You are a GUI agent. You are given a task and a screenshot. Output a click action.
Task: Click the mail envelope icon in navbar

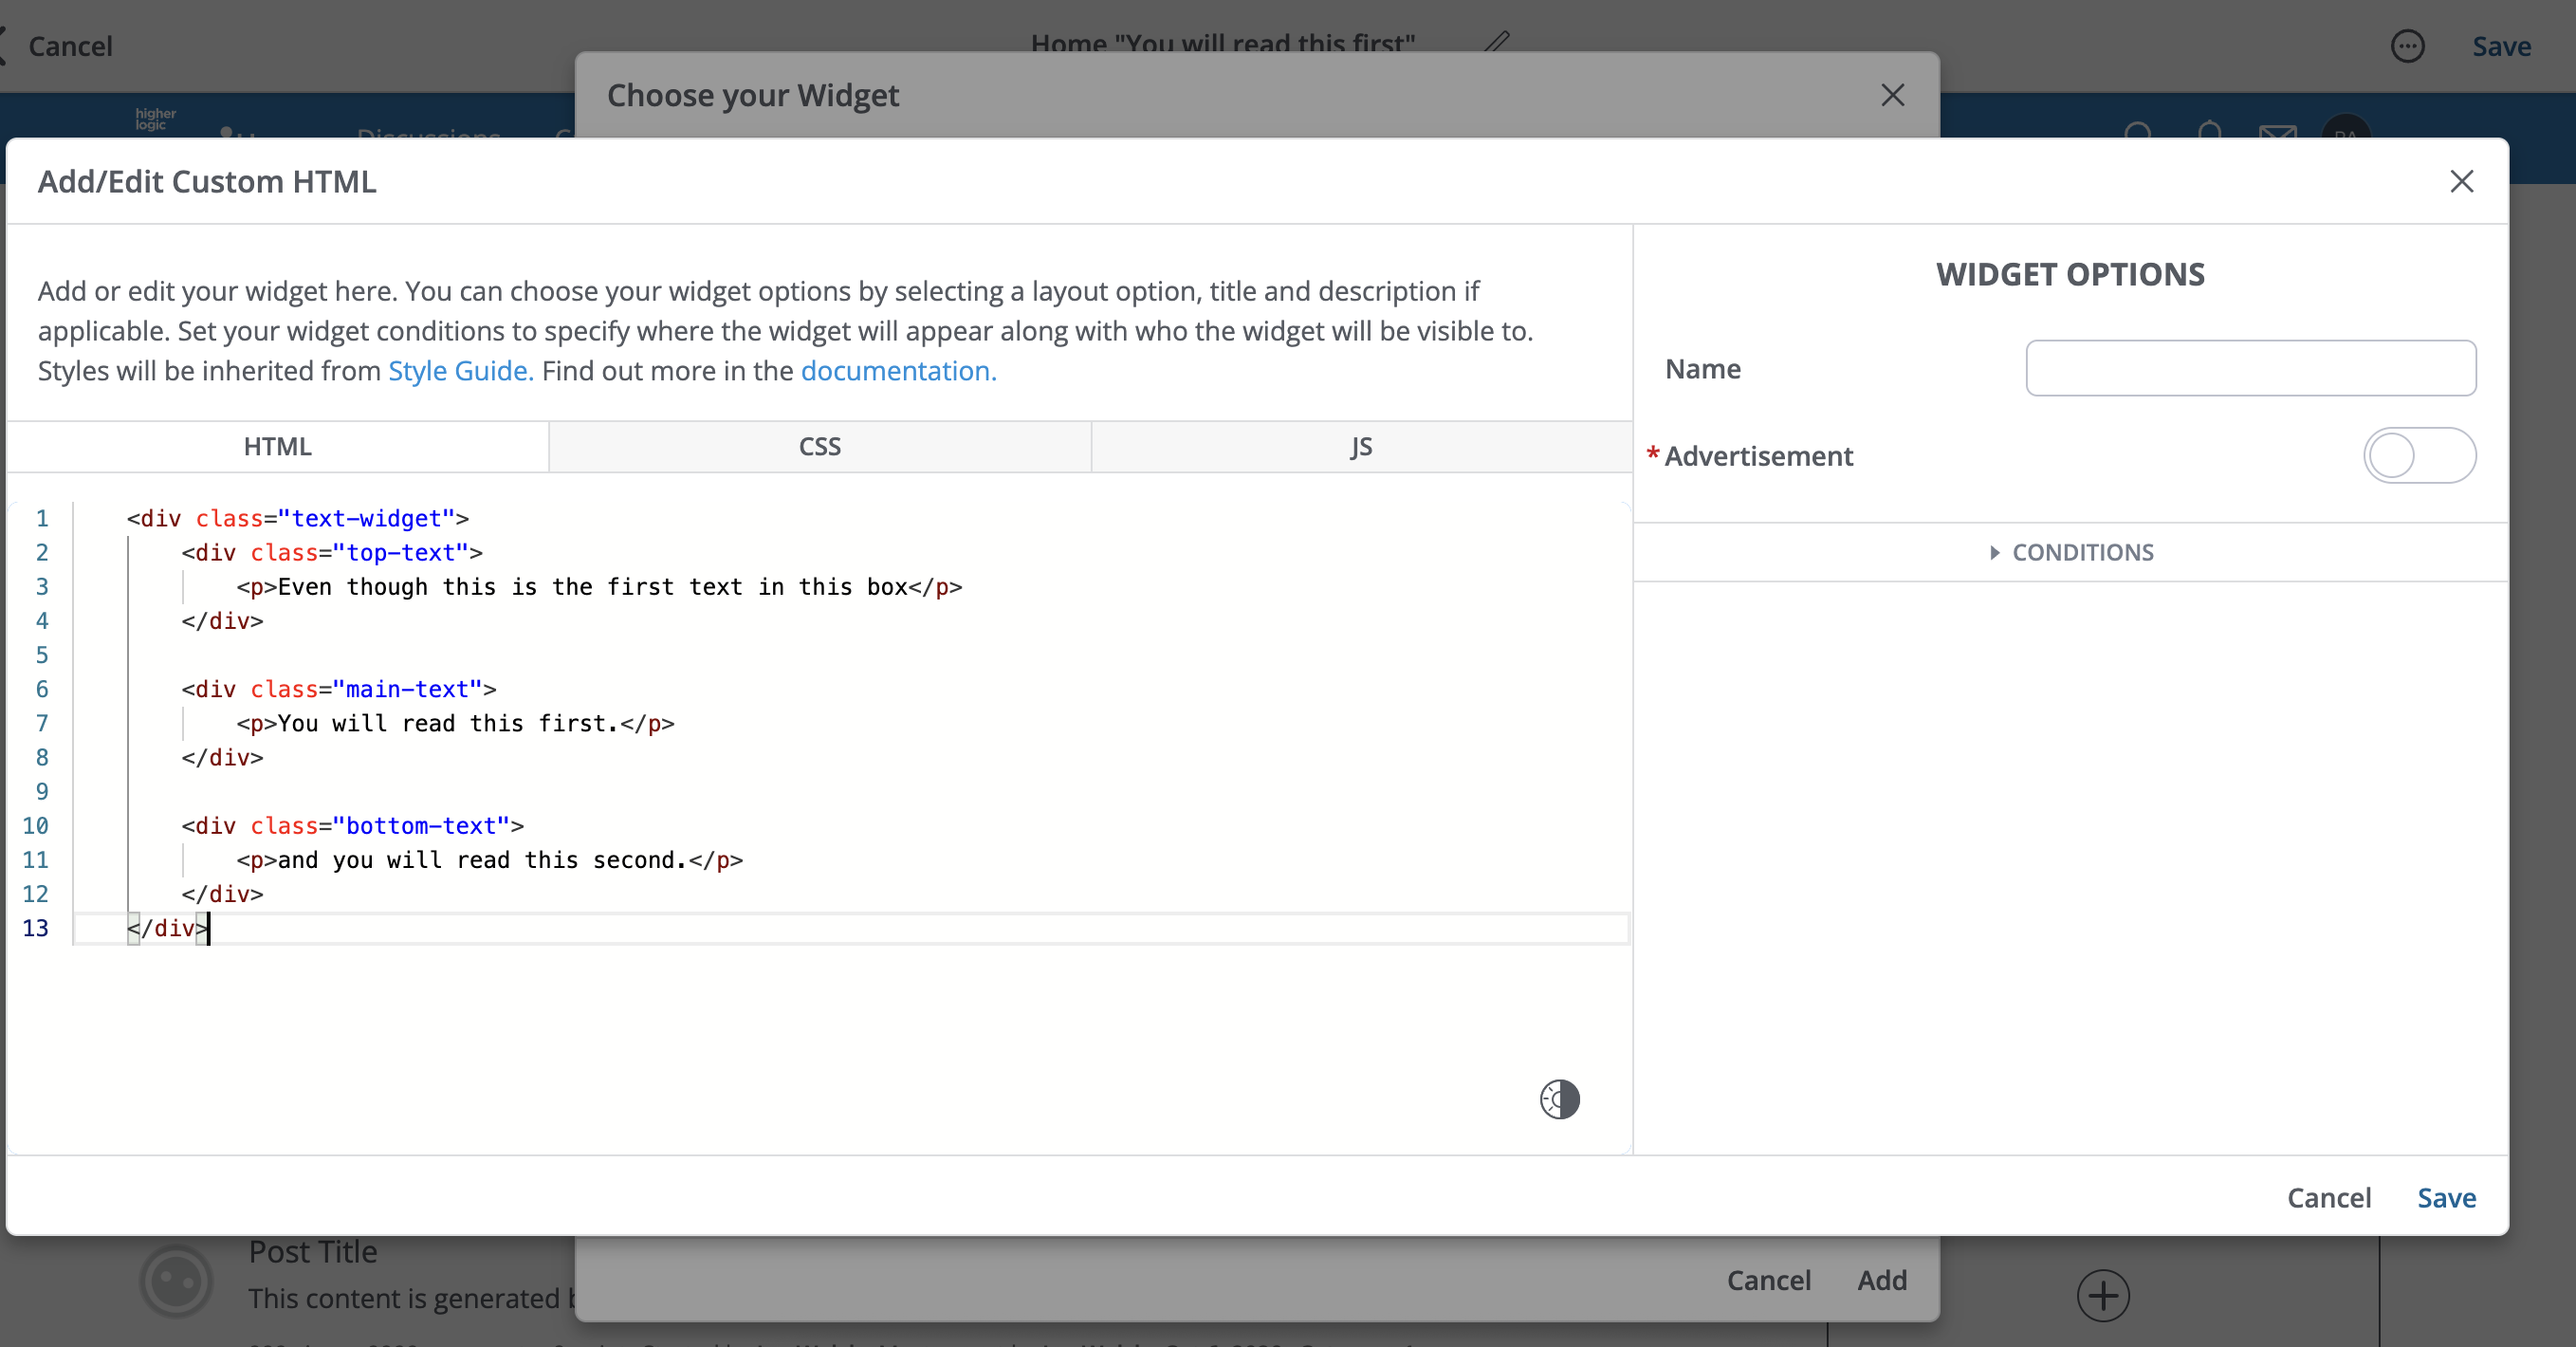[x=2277, y=131]
